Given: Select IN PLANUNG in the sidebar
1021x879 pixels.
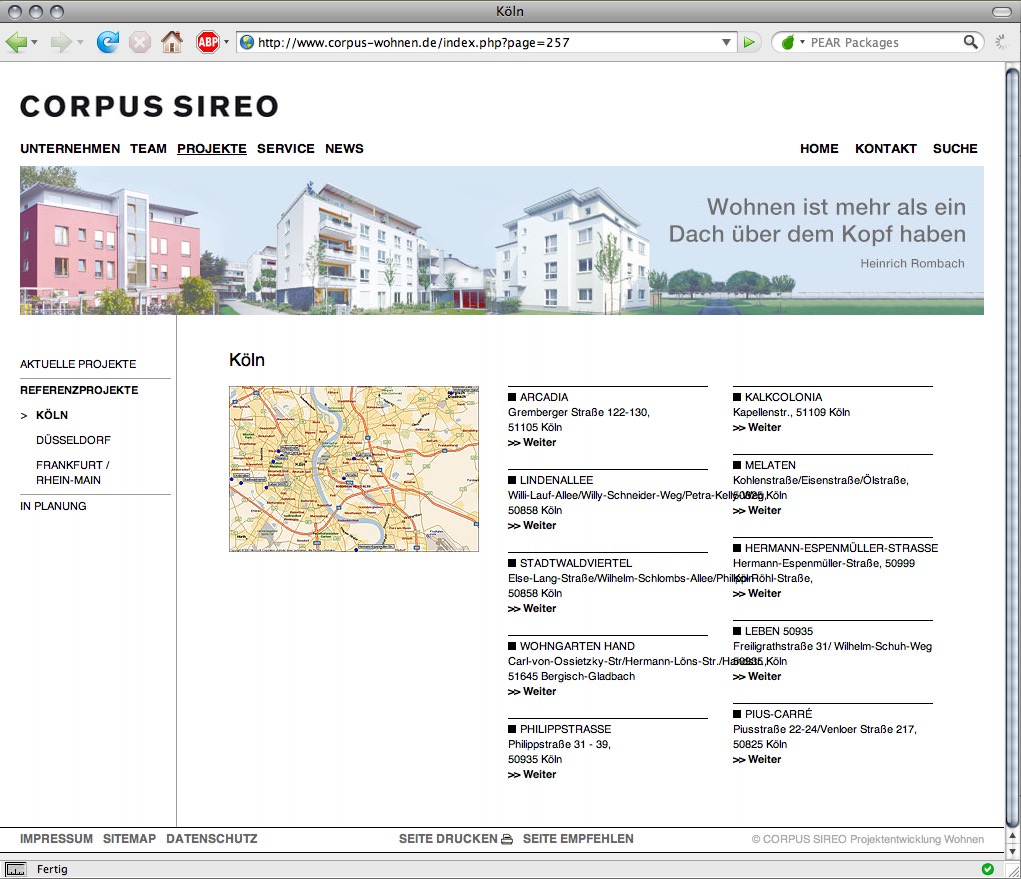Looking at the screenshot, I should click(x=53, y=506).
